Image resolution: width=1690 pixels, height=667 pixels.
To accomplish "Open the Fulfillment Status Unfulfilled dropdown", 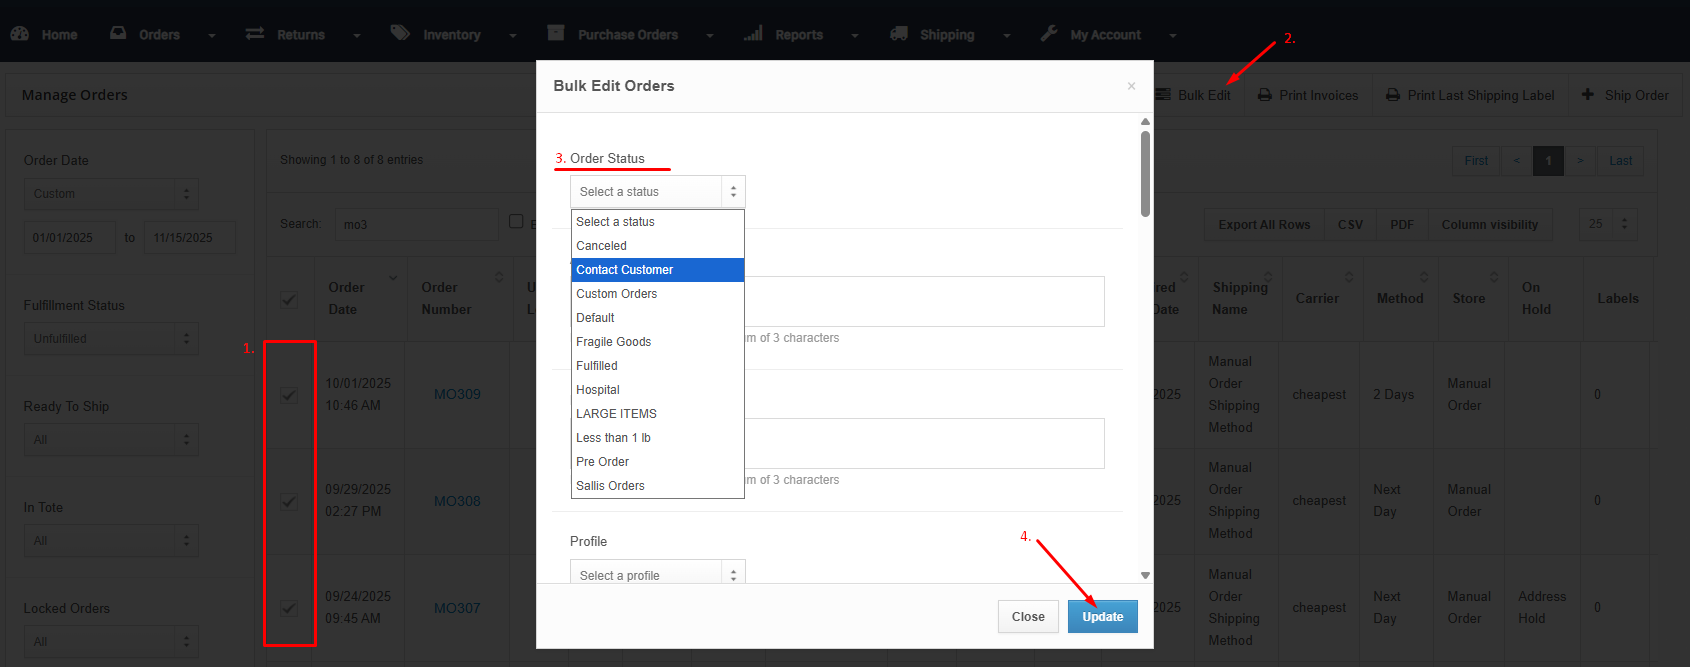I will tap(111, 339).
